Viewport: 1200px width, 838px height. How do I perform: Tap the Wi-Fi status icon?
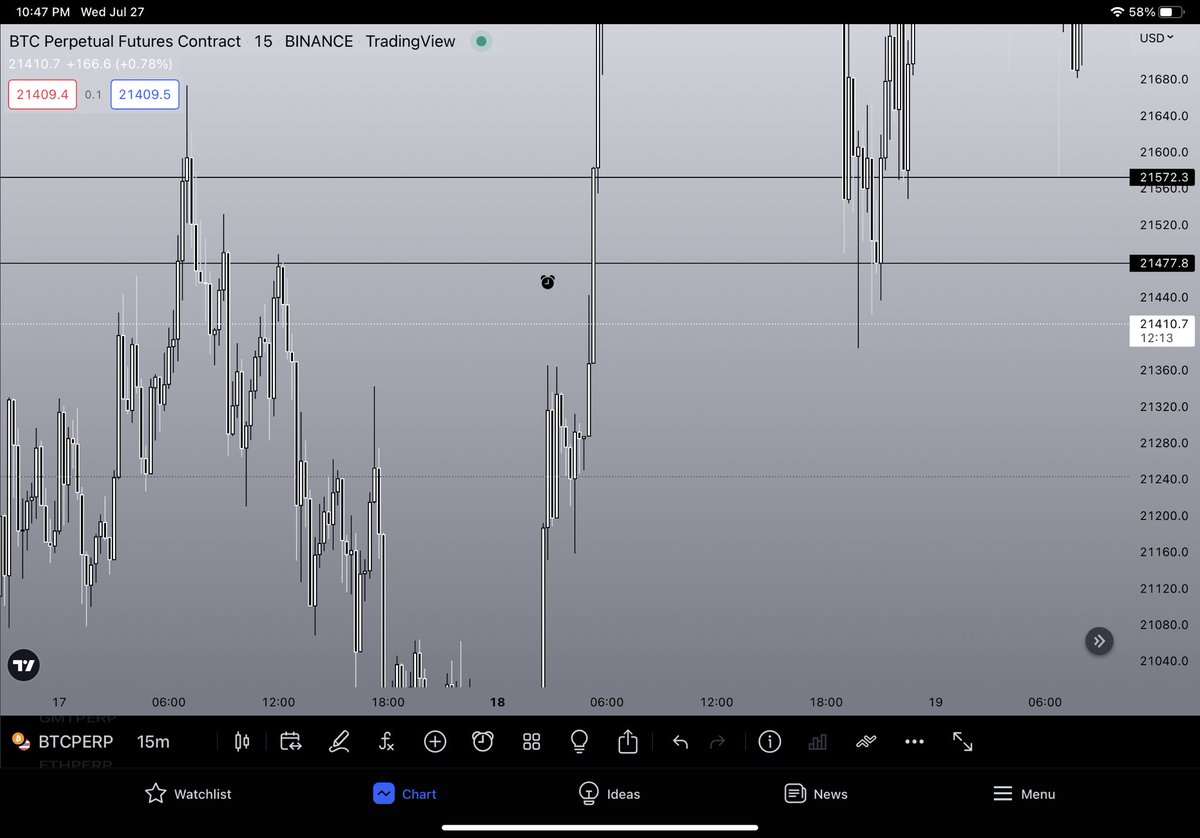[x=1118, y=12]
